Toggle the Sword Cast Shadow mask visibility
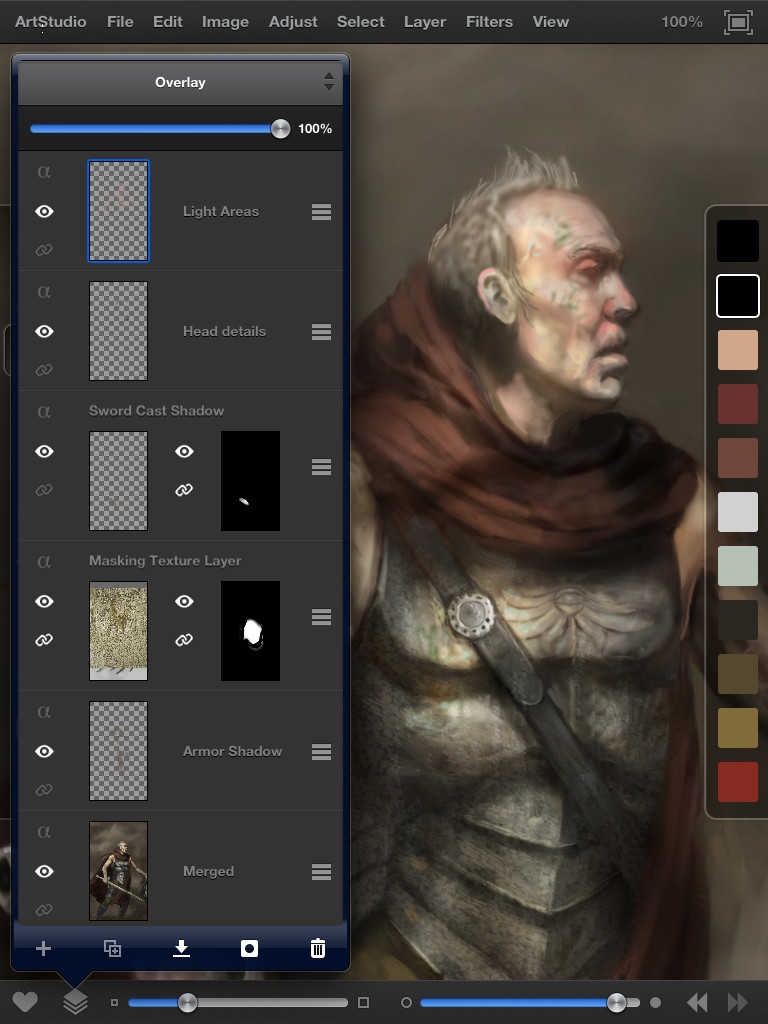The height and width of the screenshot is (1024, 768). click(184, 451)
